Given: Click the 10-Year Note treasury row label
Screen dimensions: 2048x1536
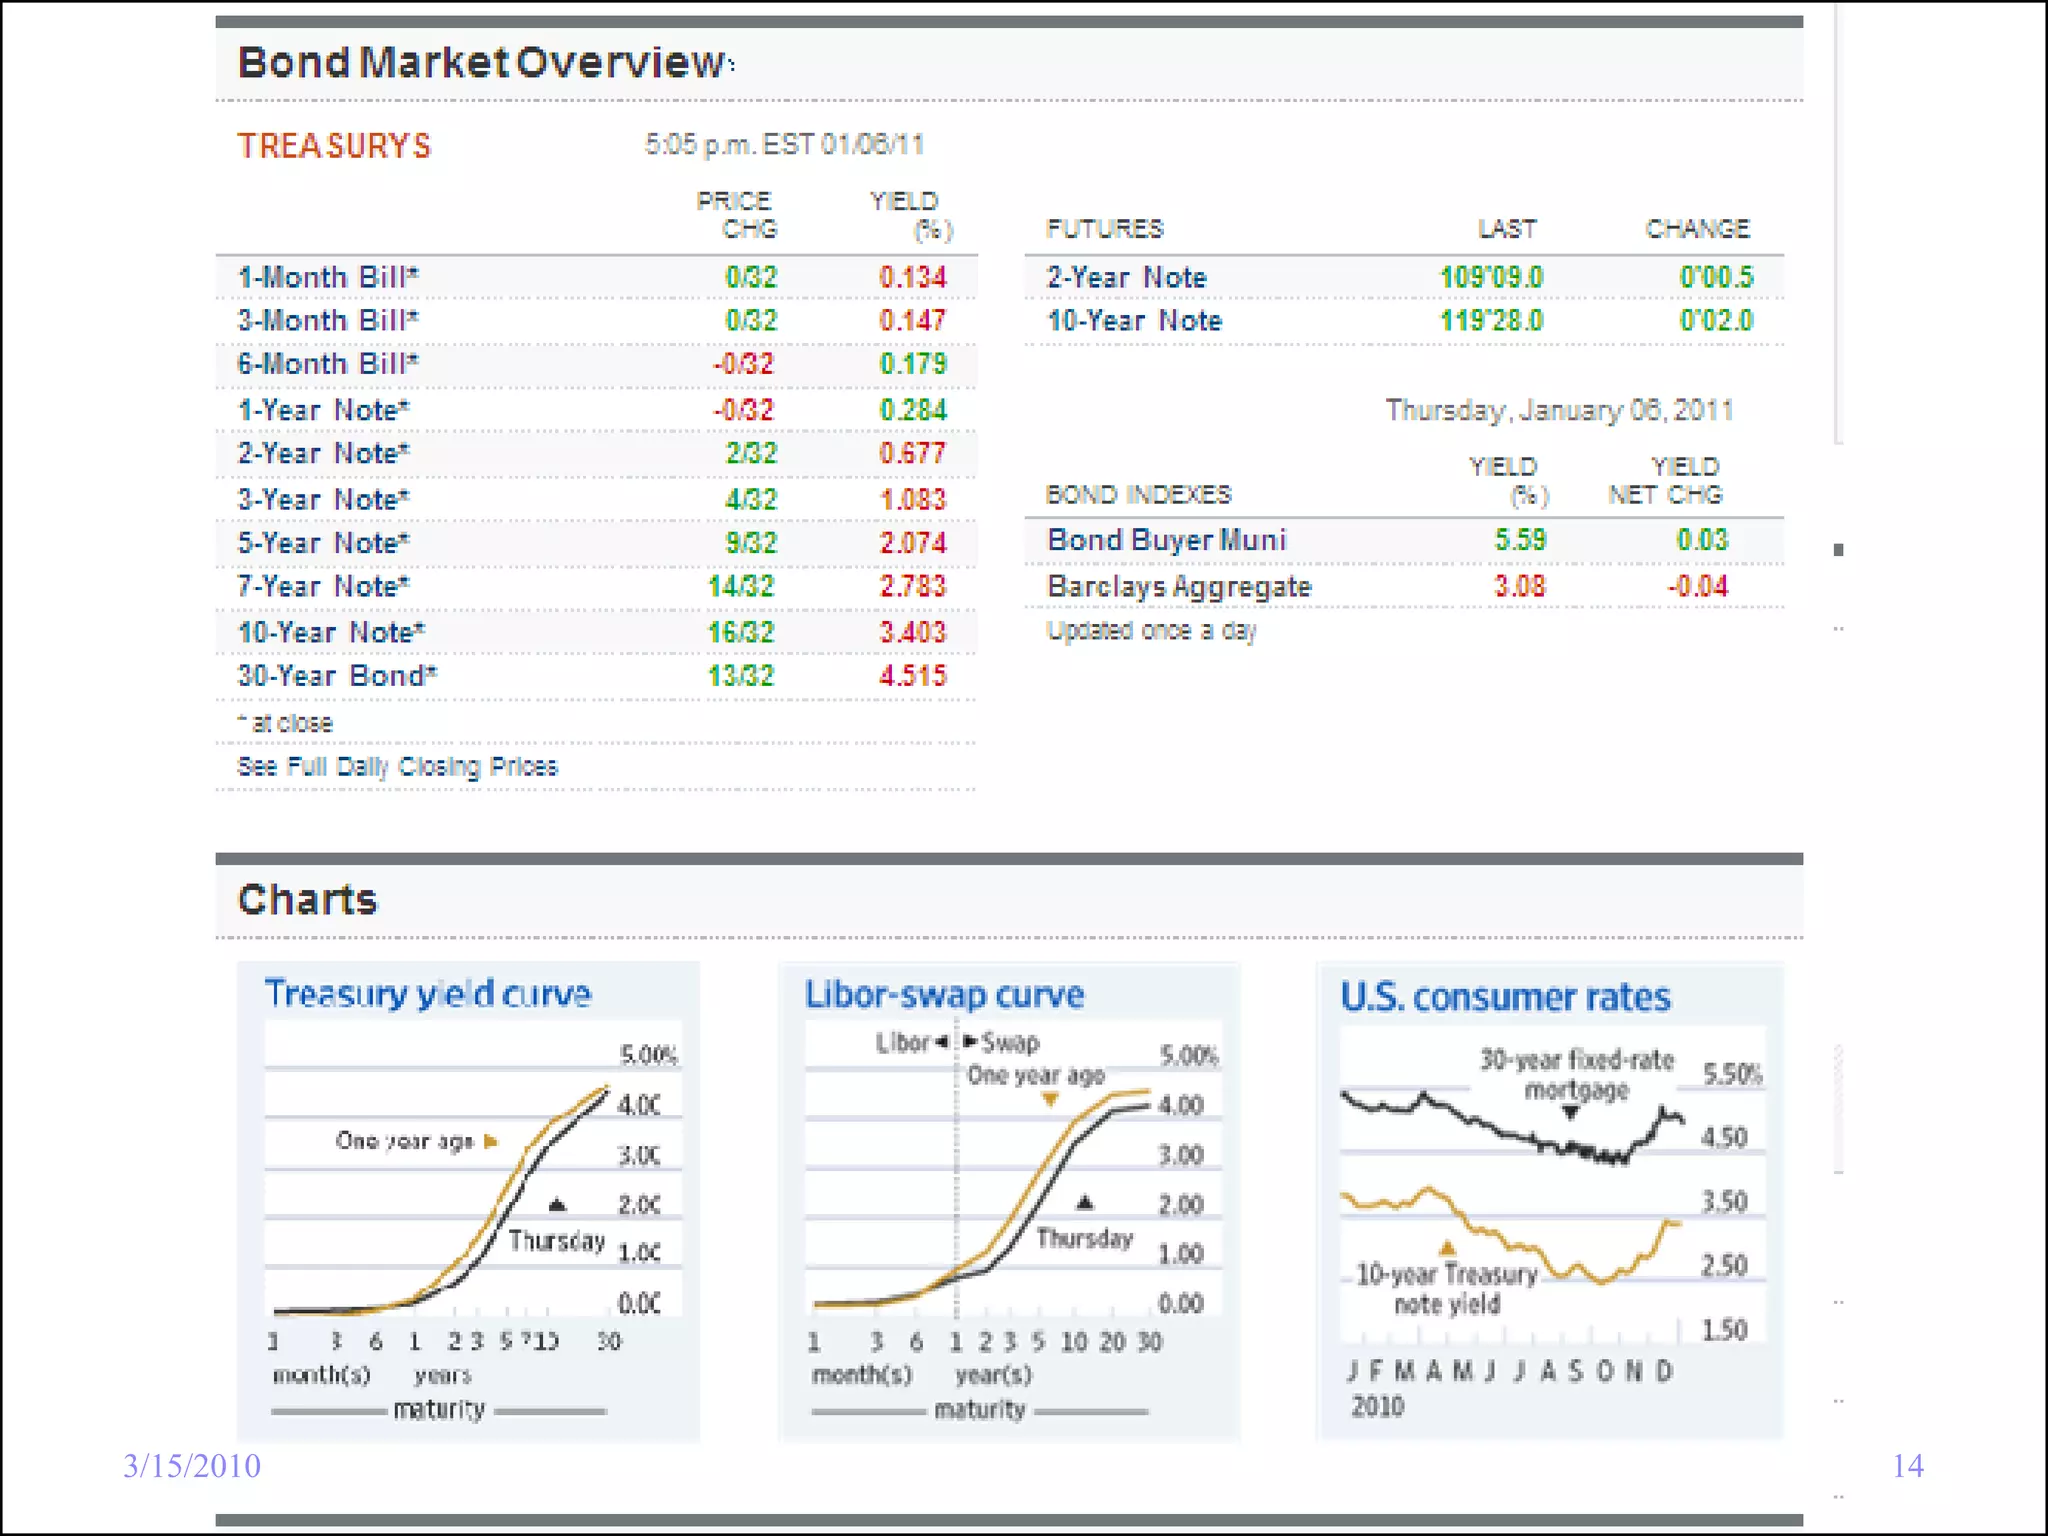Looking at the screenshot, I should tap(331, 632).
